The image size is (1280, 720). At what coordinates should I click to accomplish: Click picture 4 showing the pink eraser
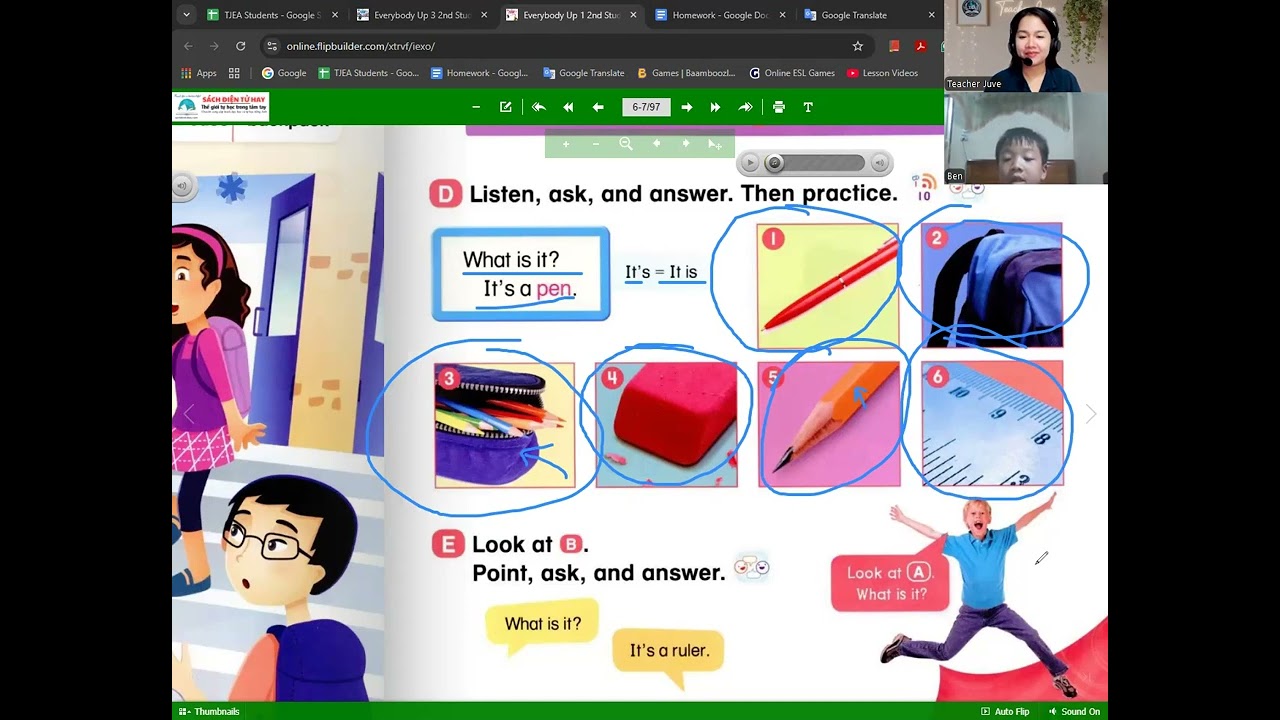coord(666,425)
